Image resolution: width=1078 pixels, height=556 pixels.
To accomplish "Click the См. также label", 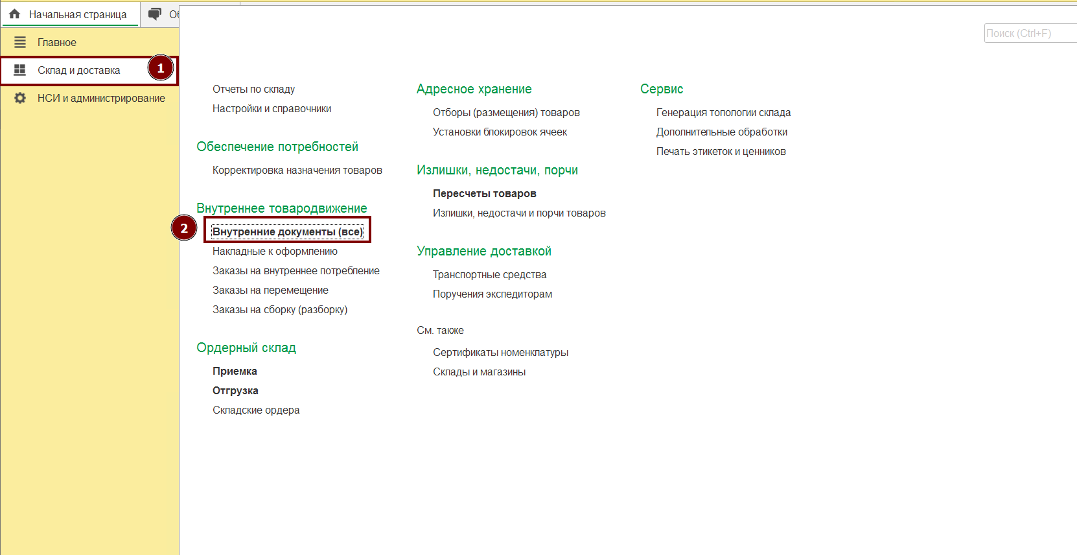I will [440, 331].
